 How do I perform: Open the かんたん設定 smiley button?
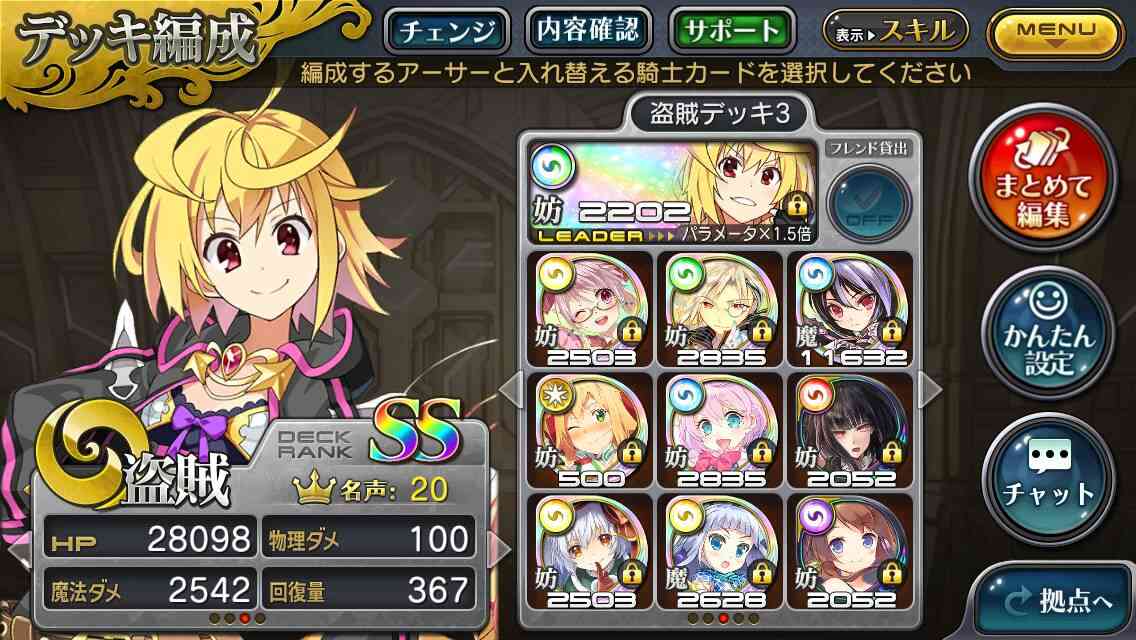(x=1048, y=333)
